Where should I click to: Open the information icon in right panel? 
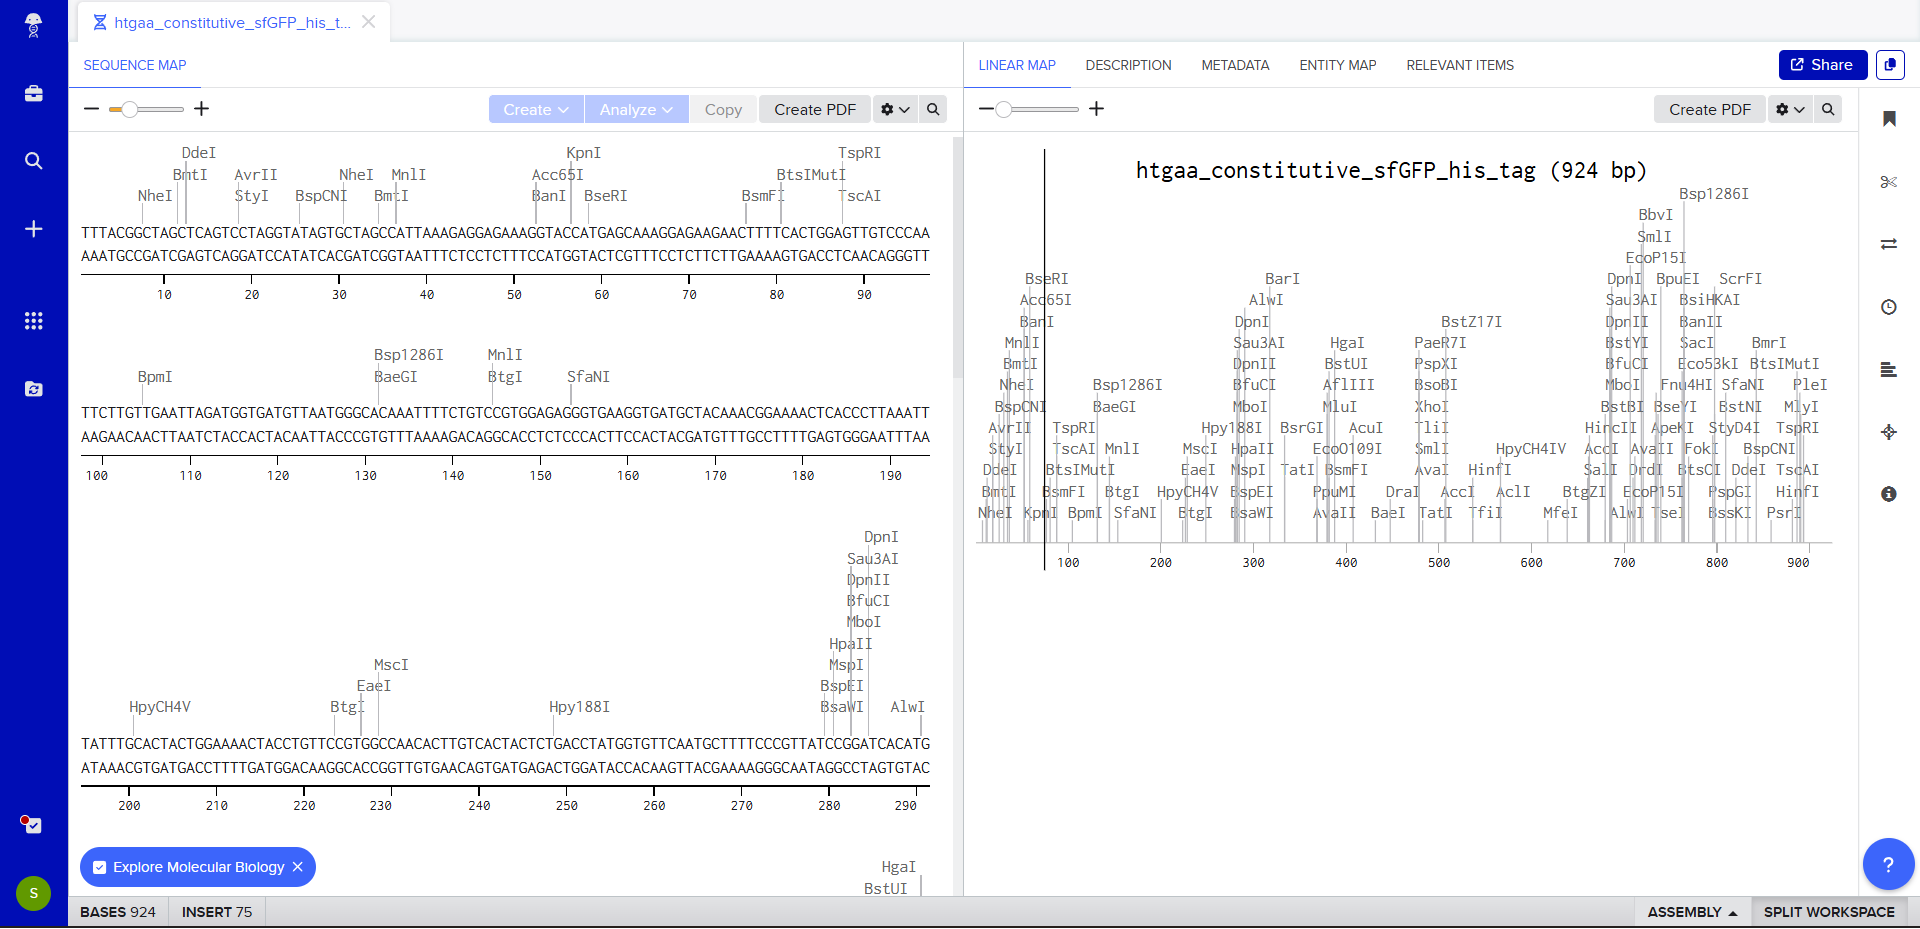click(1888, 494)
